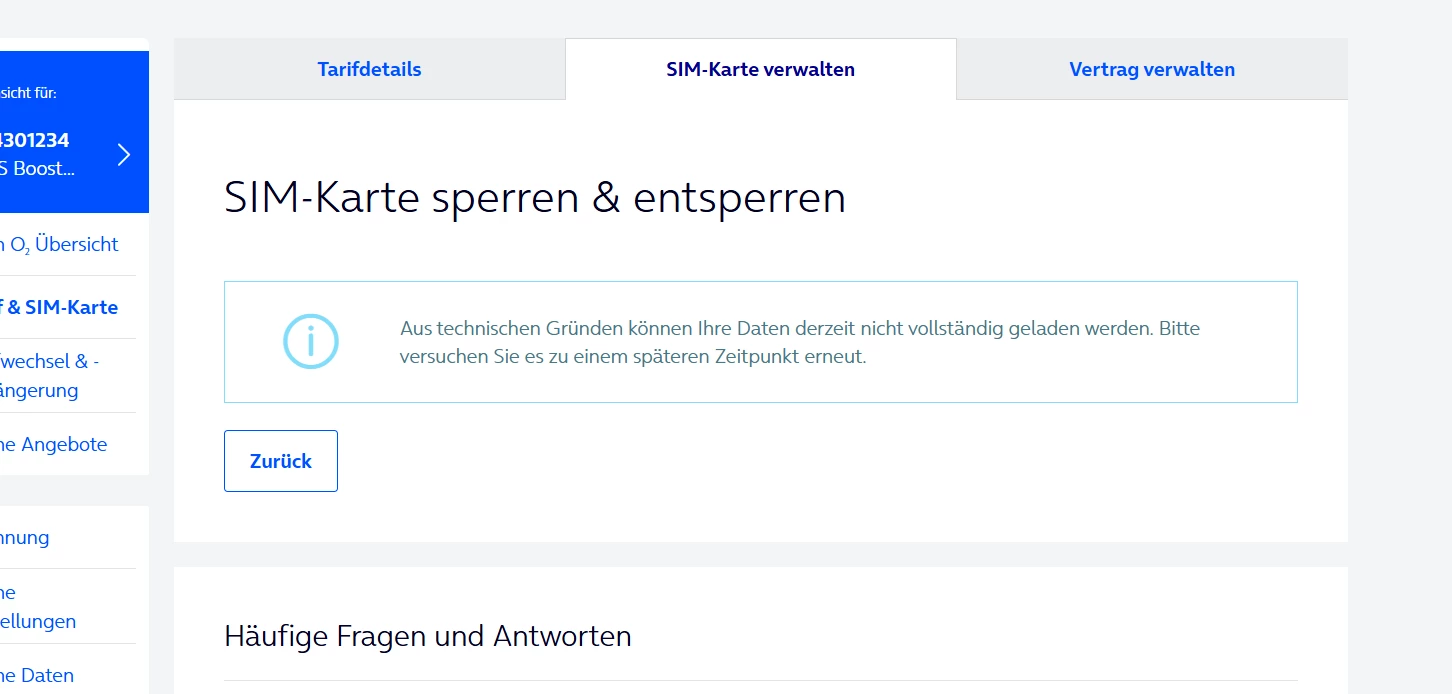Click the Zurück button
Image resolution: width=1452 pixels, height=694 pixels.
(x=281, y=461)
